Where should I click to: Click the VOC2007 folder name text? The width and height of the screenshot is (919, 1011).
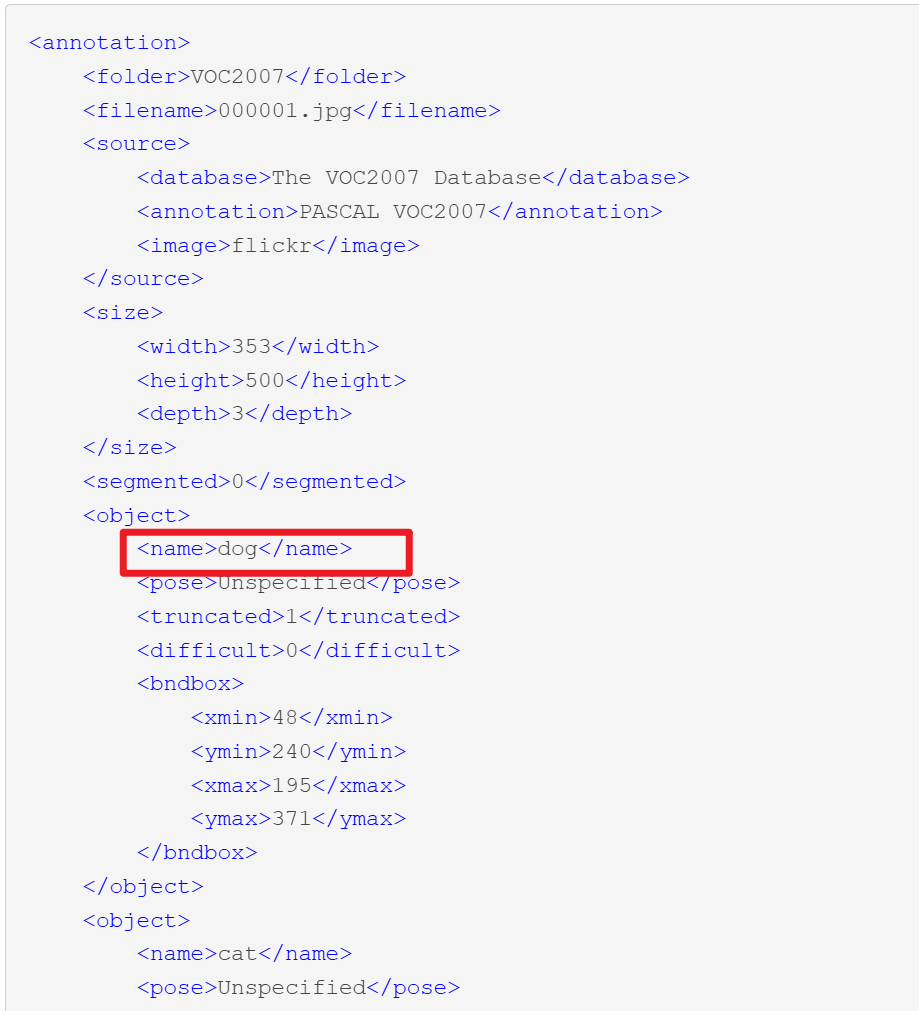click(x=238, y=77)
